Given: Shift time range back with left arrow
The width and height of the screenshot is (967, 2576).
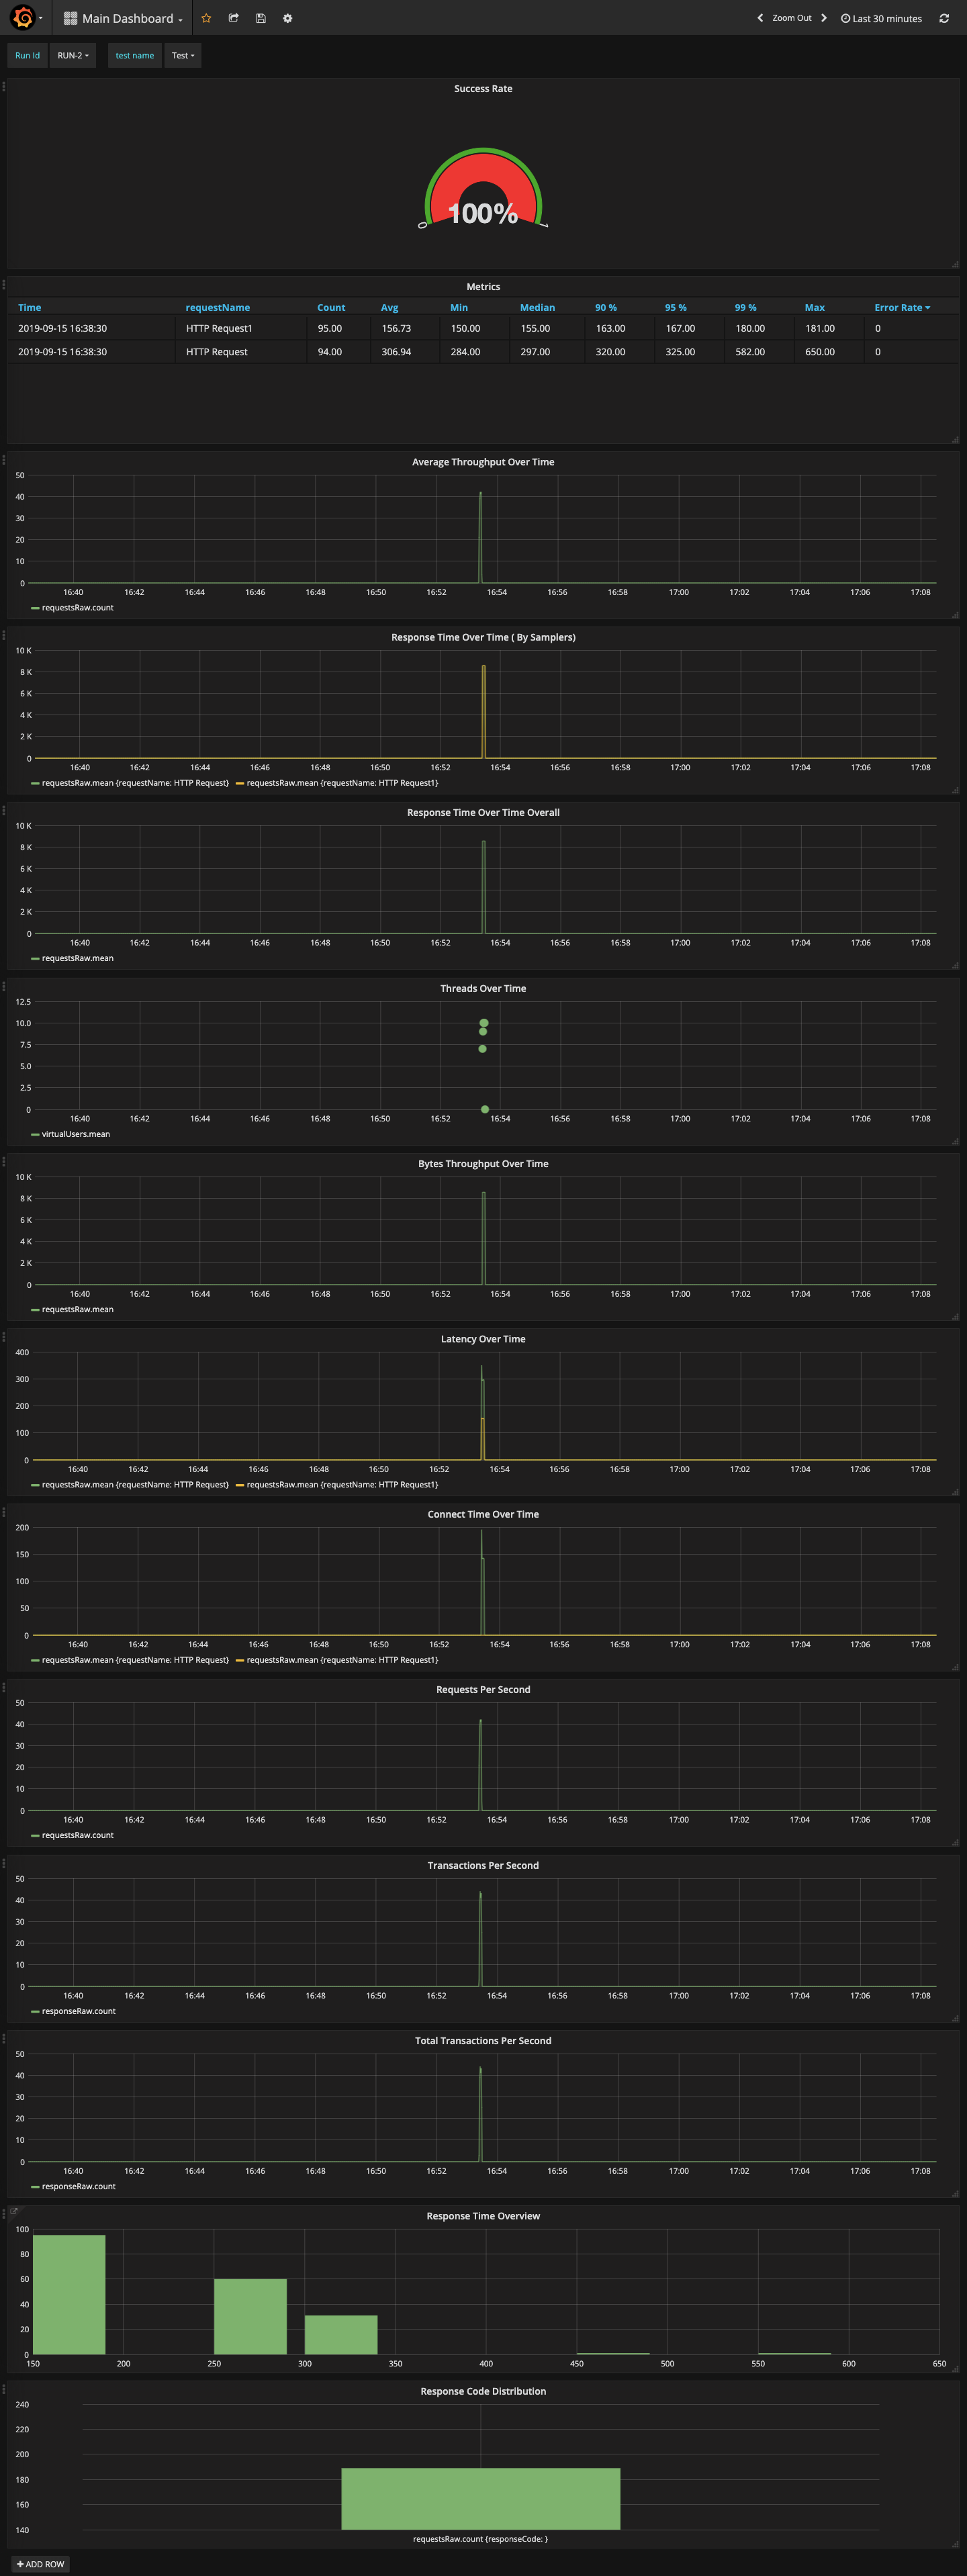Looking at the screenshot, I should click(x=760, y=18).
